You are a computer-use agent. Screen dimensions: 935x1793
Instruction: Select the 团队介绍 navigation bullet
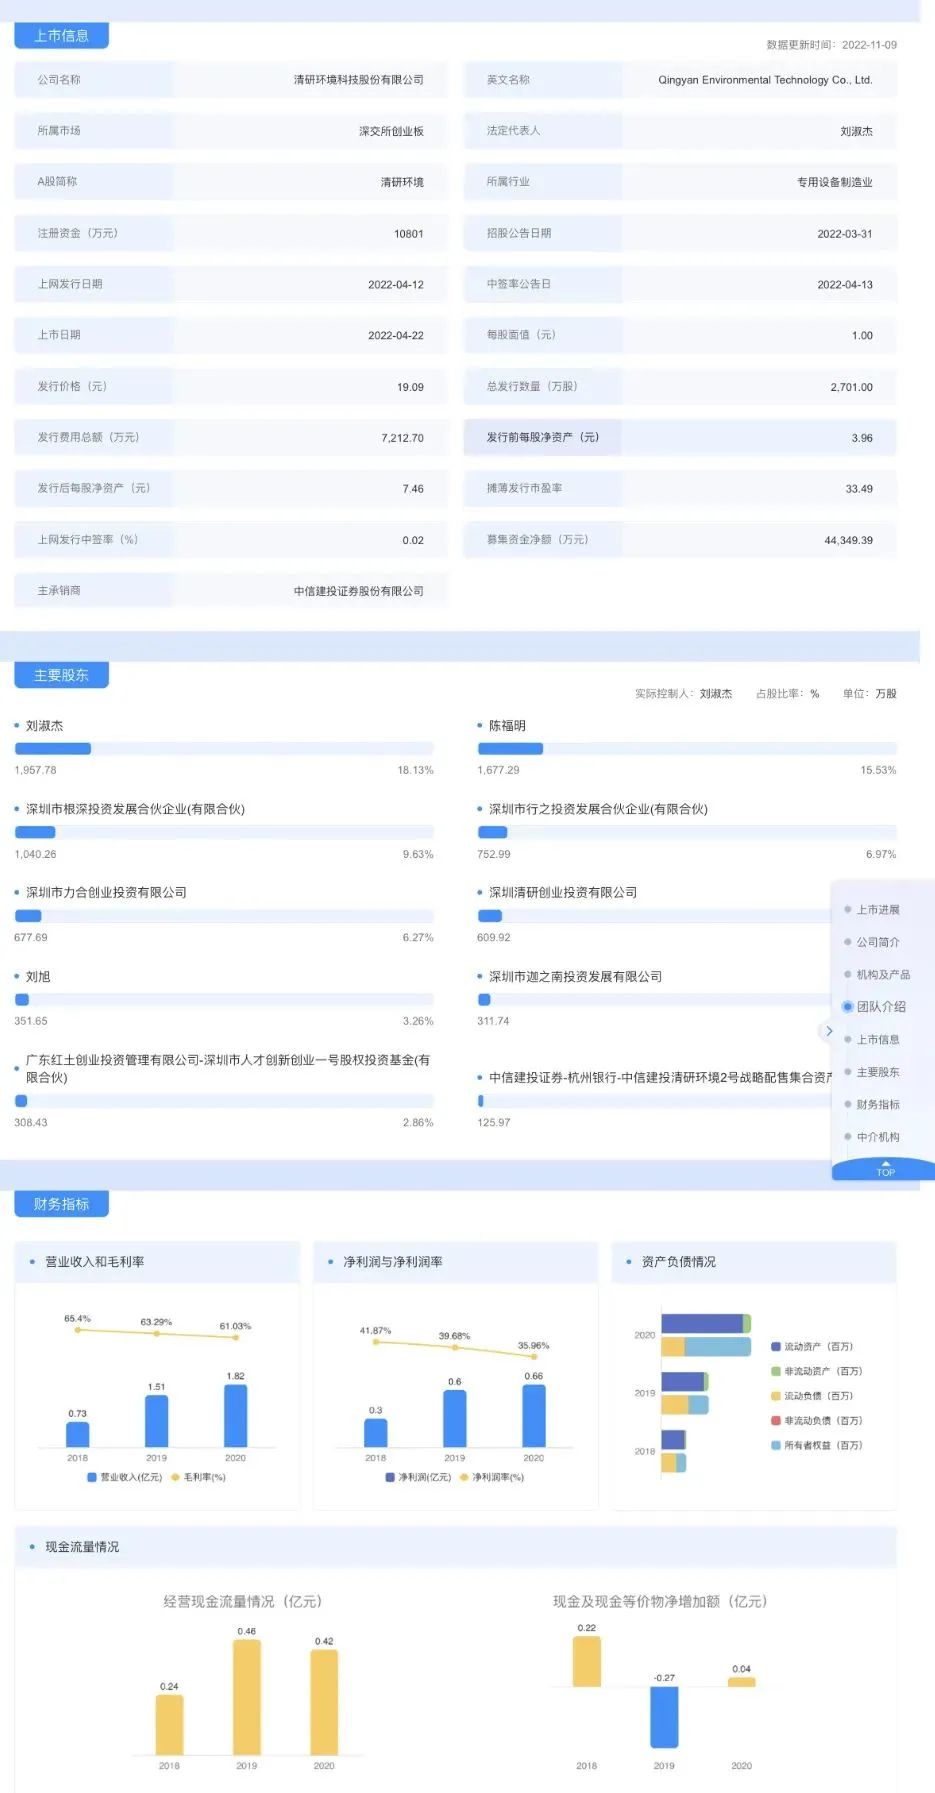click(x=848, y=1007)
